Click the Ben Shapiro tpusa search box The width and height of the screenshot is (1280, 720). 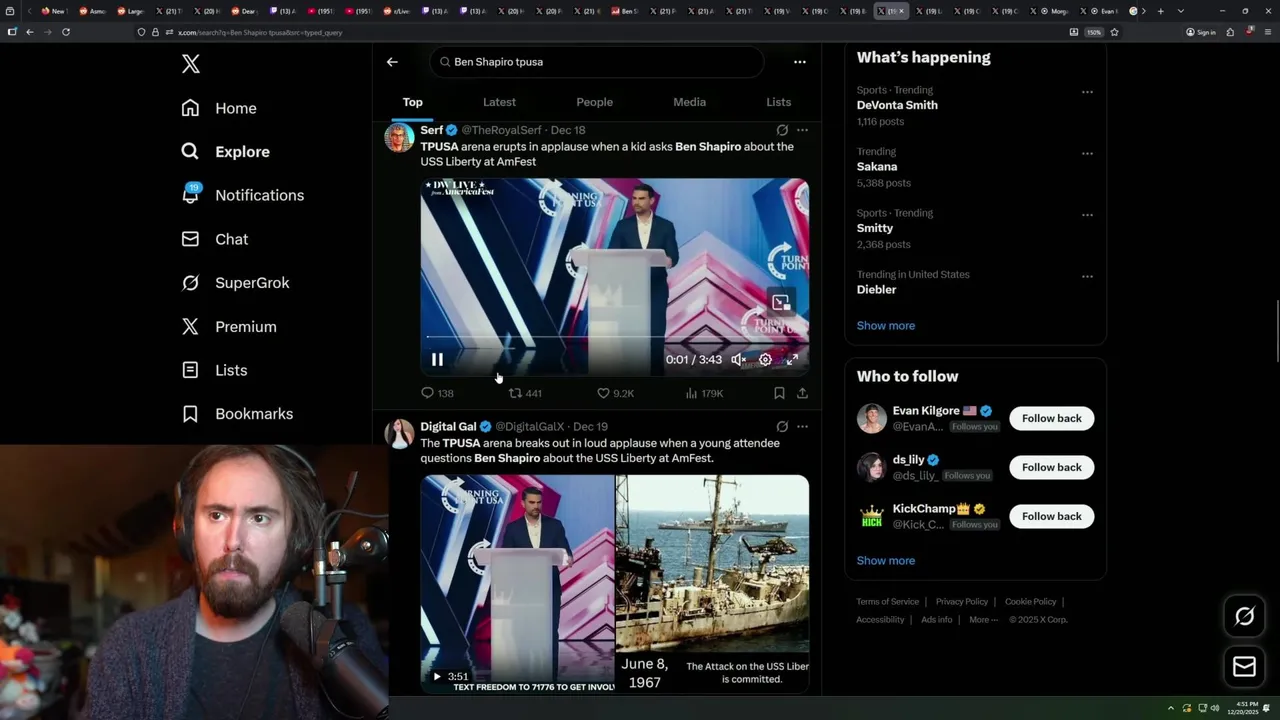pyautogui.click(x=597, y=62)
